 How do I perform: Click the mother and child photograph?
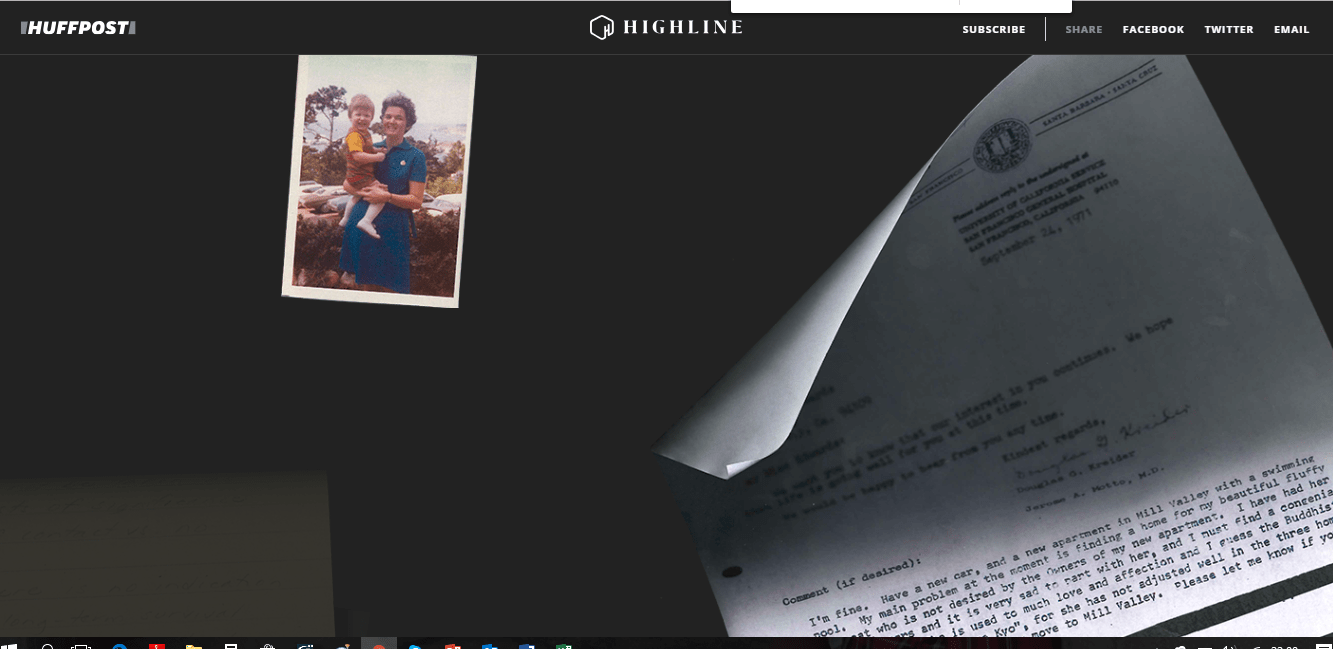point(379,180)
